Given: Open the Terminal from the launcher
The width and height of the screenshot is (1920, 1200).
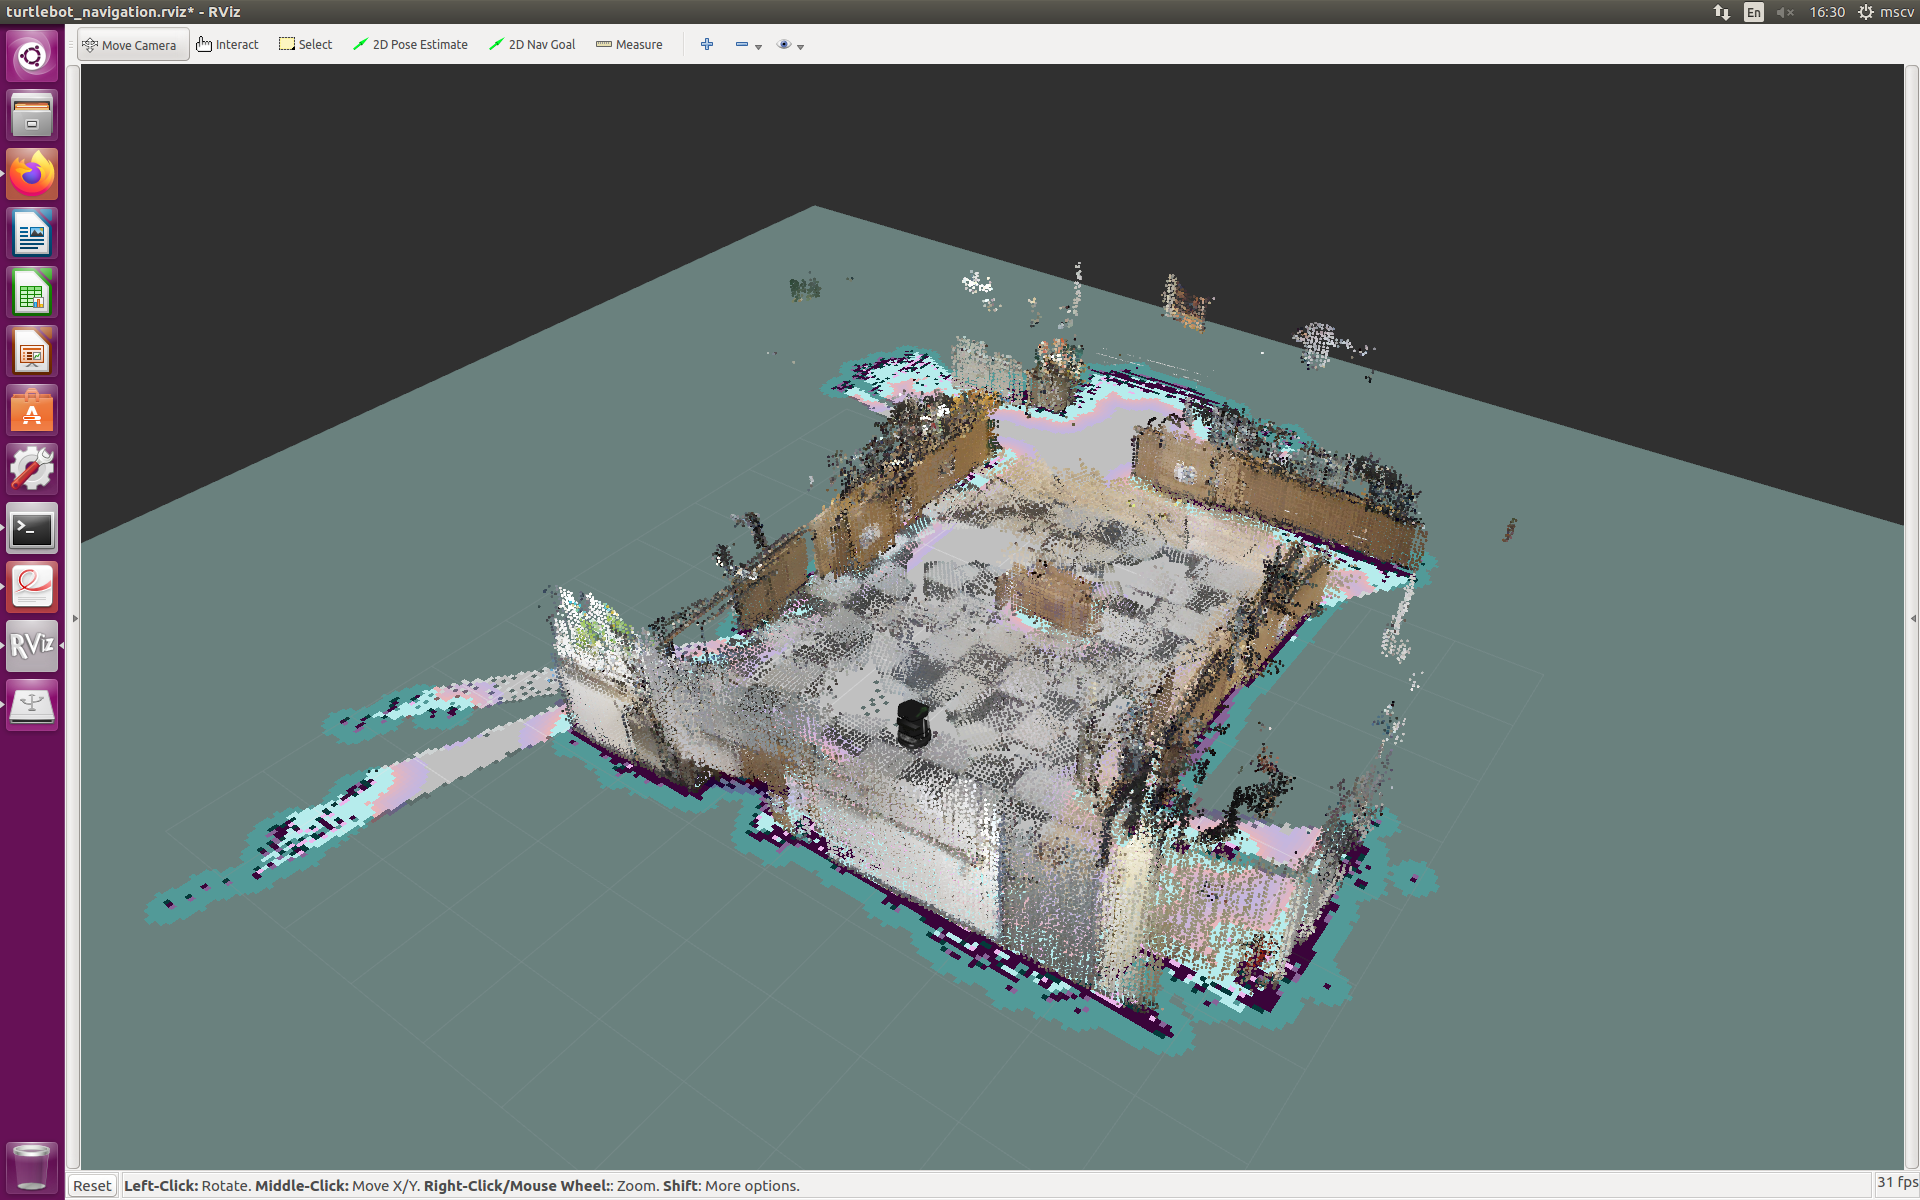Looking at the screenshot, I should (x=32, y=529).
